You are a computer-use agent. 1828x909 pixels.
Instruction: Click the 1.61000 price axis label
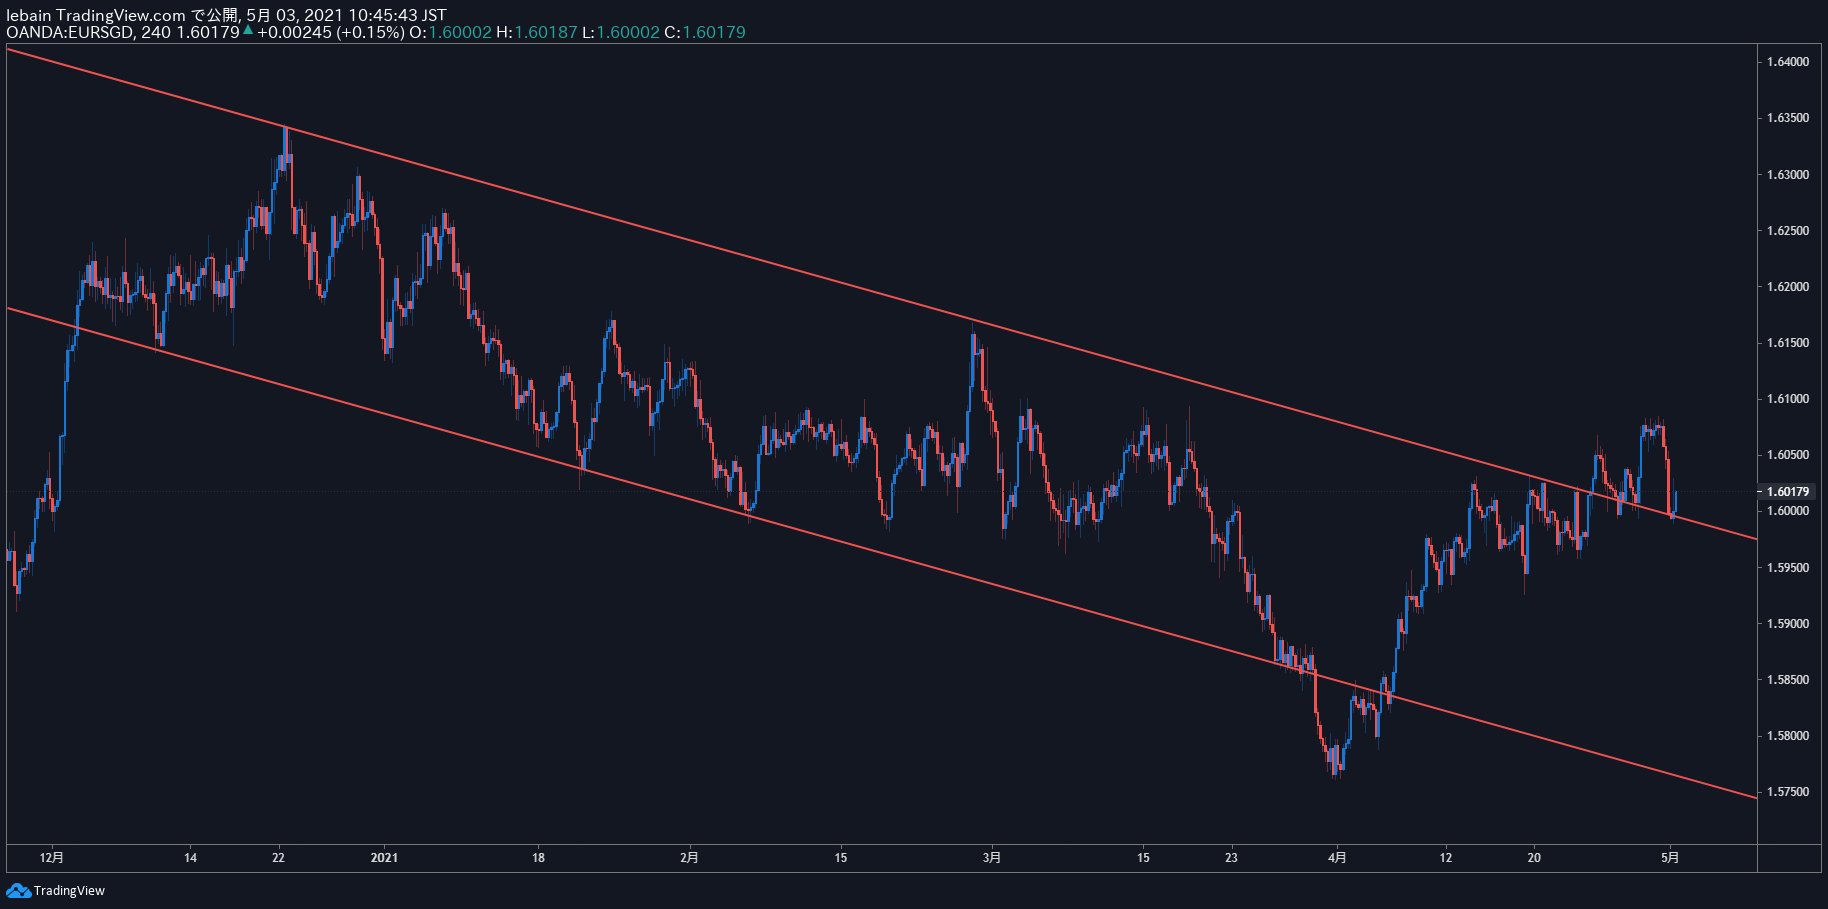[x=1787, y=399]
